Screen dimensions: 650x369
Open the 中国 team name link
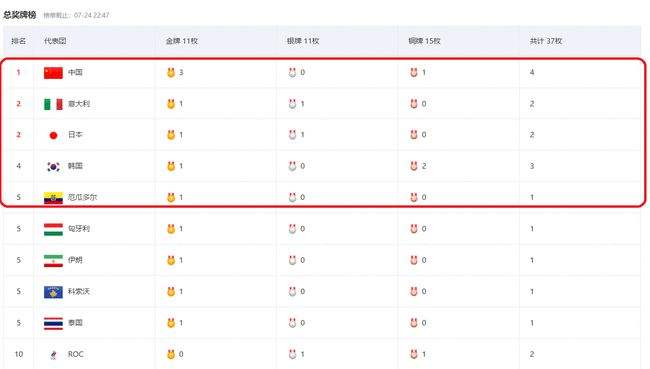click(75, 73)
